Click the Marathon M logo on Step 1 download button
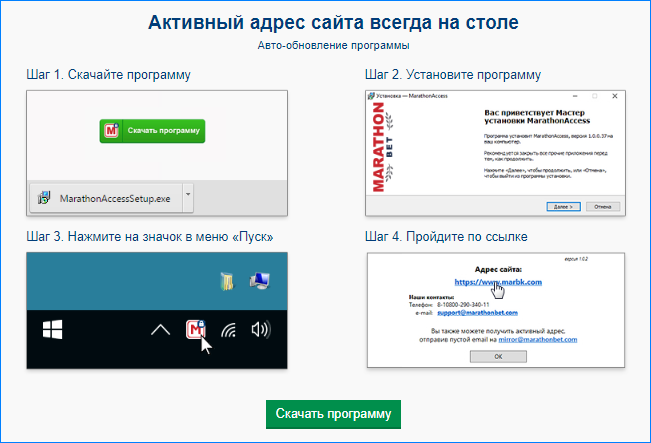 click(111, 131)
